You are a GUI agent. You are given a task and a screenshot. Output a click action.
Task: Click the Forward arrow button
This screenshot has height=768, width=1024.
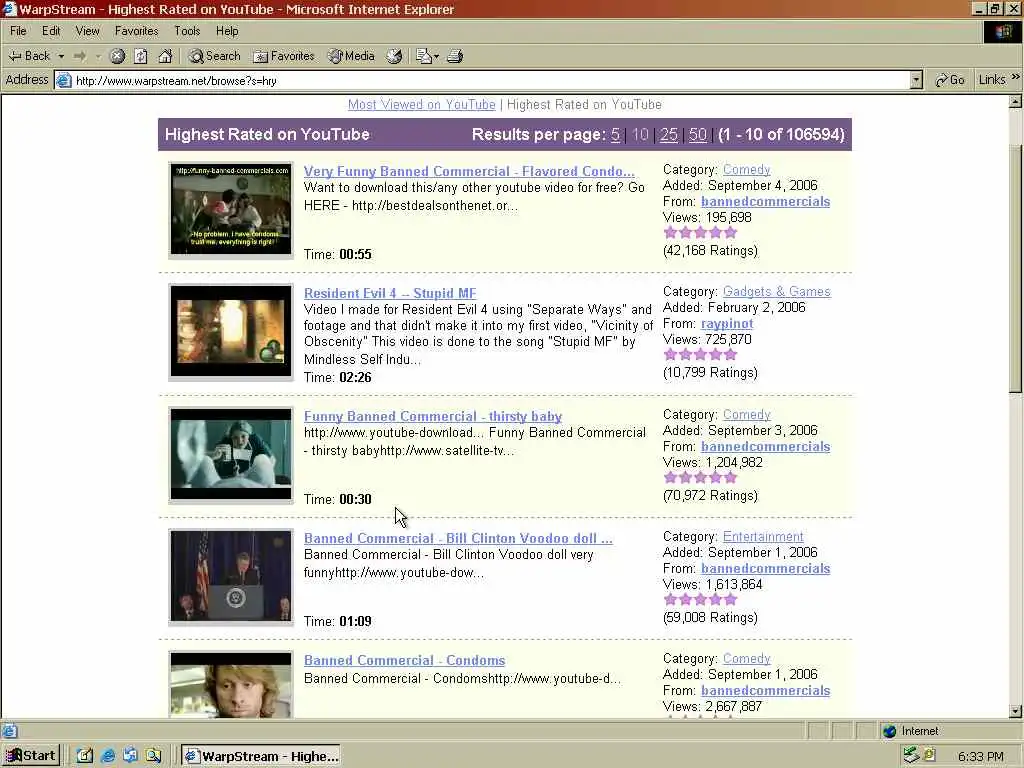[x=80, y=56]
